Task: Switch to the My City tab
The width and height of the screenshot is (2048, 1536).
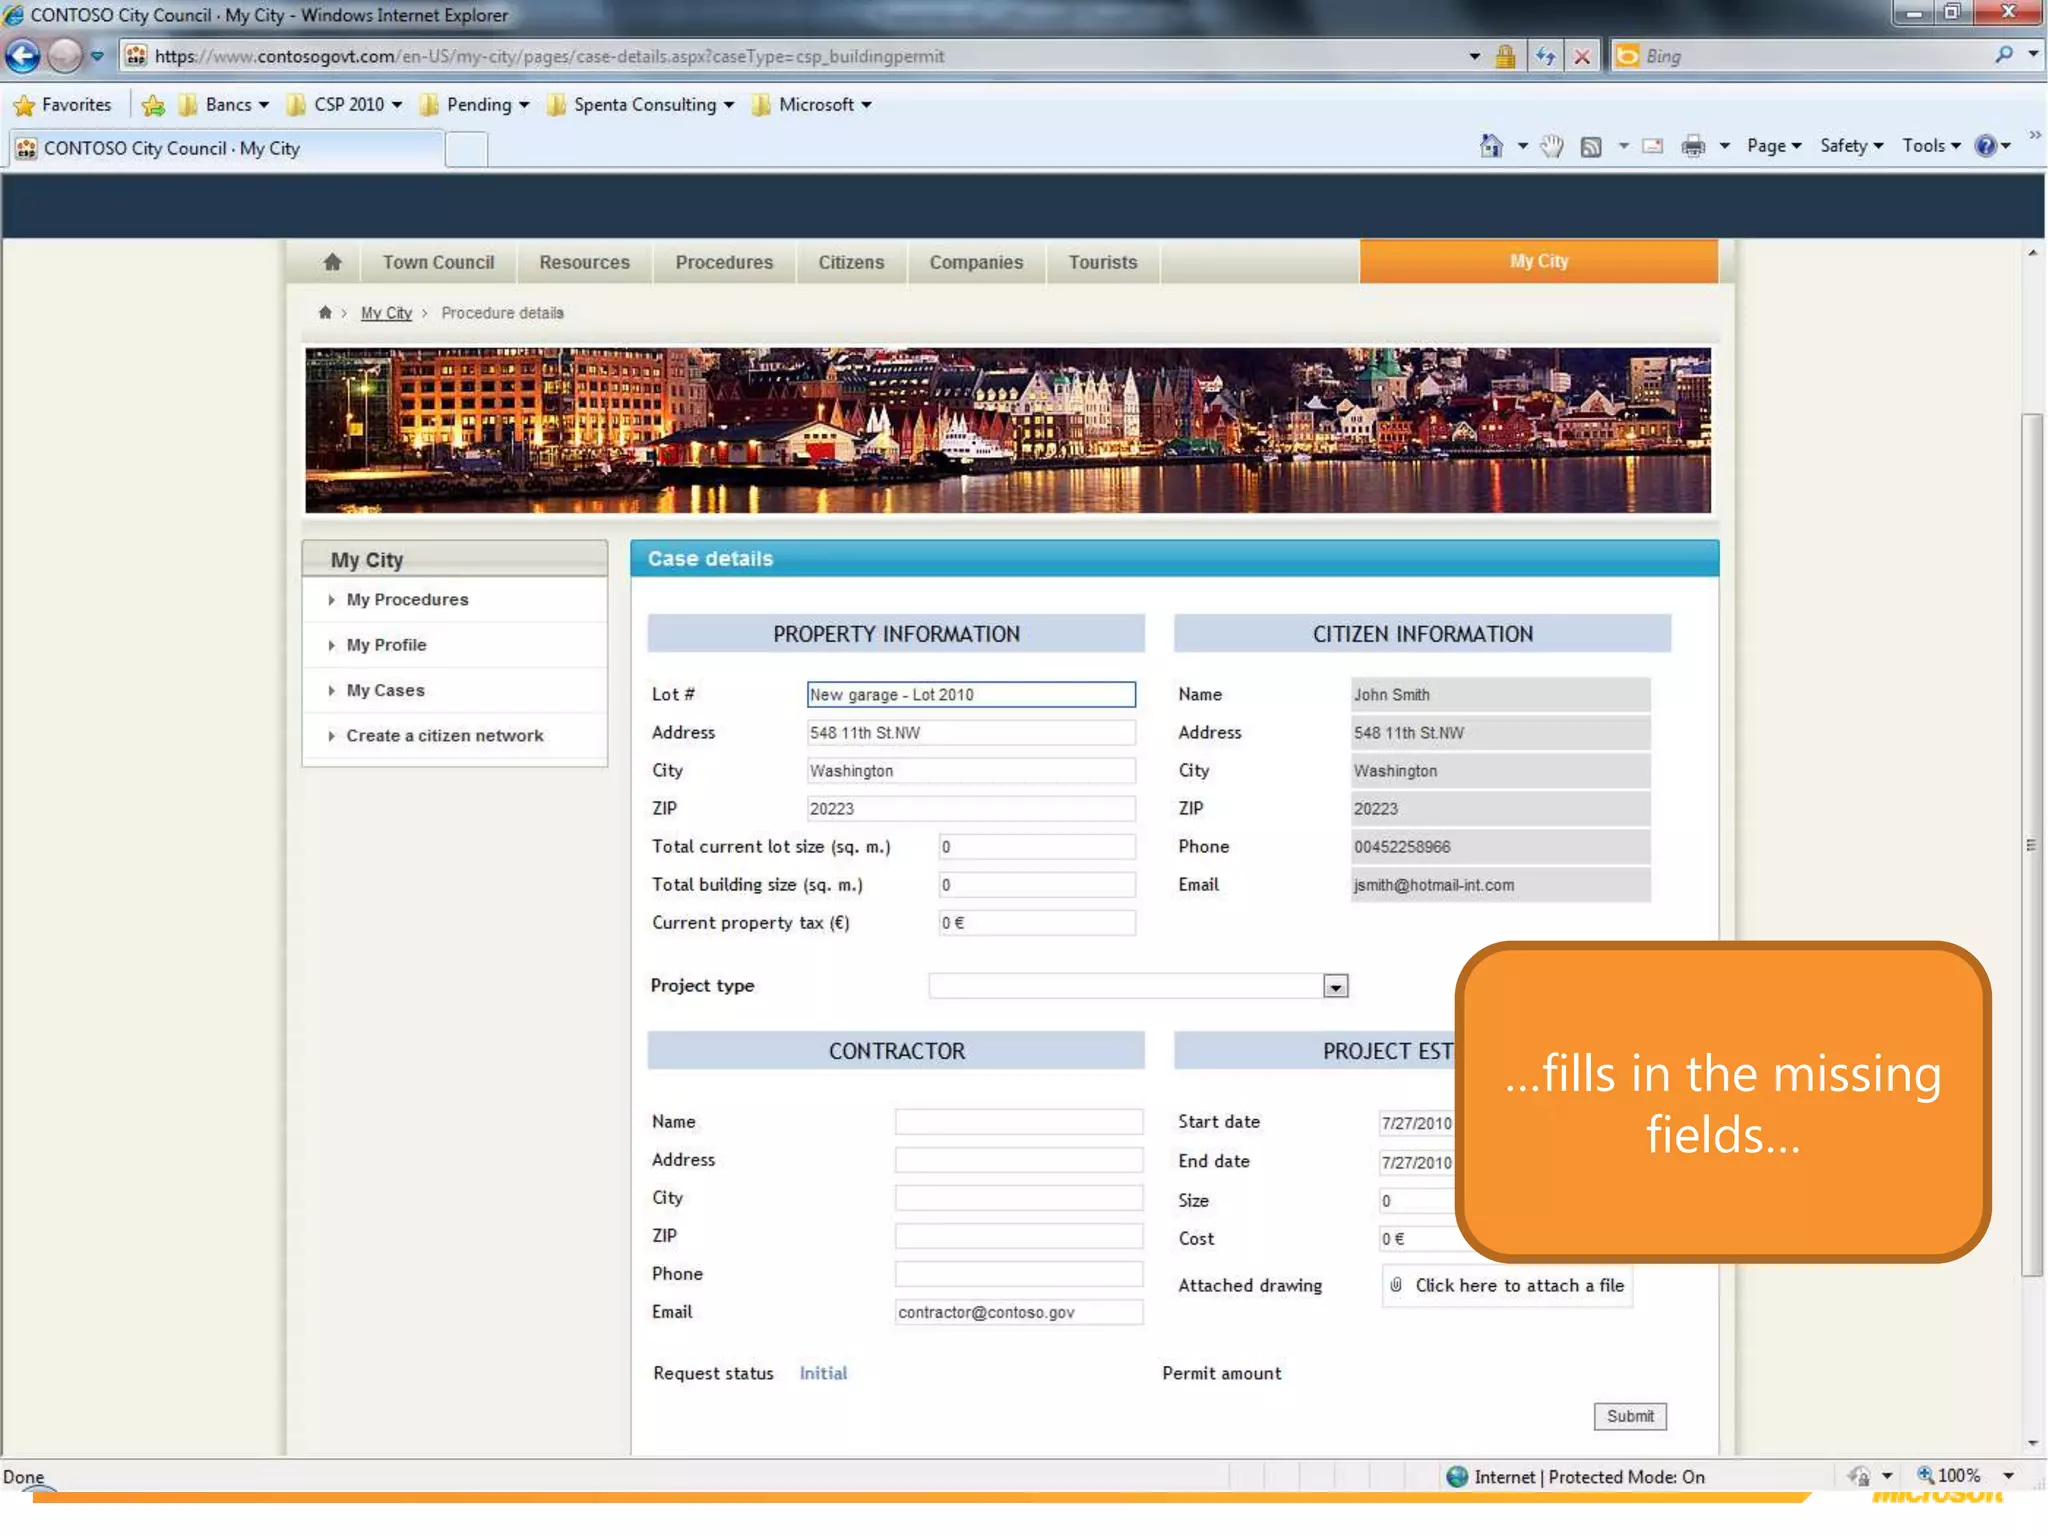Action: point(1538,261)
